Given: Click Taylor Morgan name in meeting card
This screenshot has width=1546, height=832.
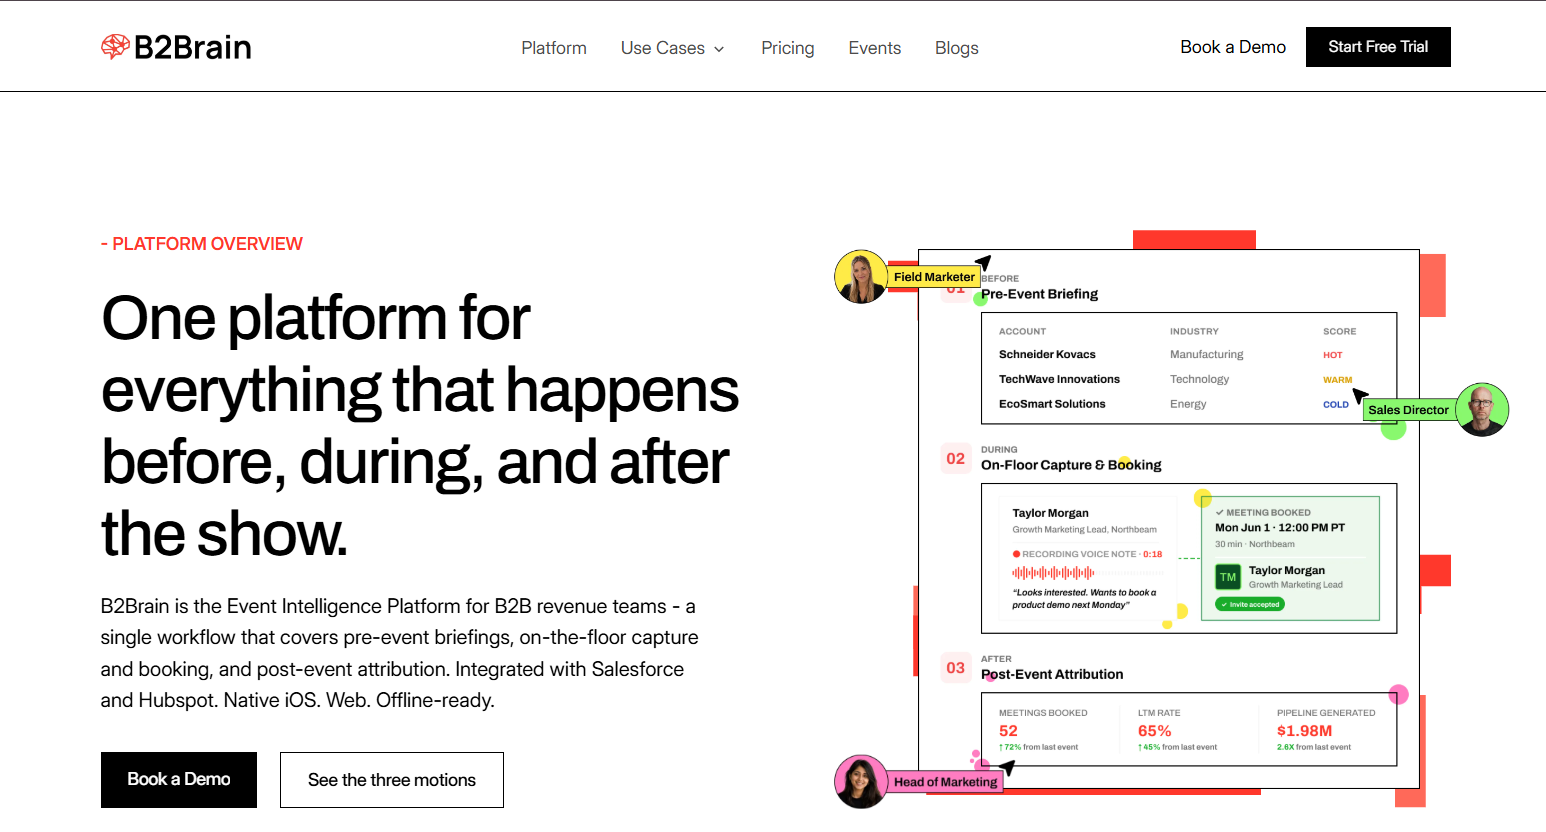Looking at the screenshot, I should tap(1286, 570).
